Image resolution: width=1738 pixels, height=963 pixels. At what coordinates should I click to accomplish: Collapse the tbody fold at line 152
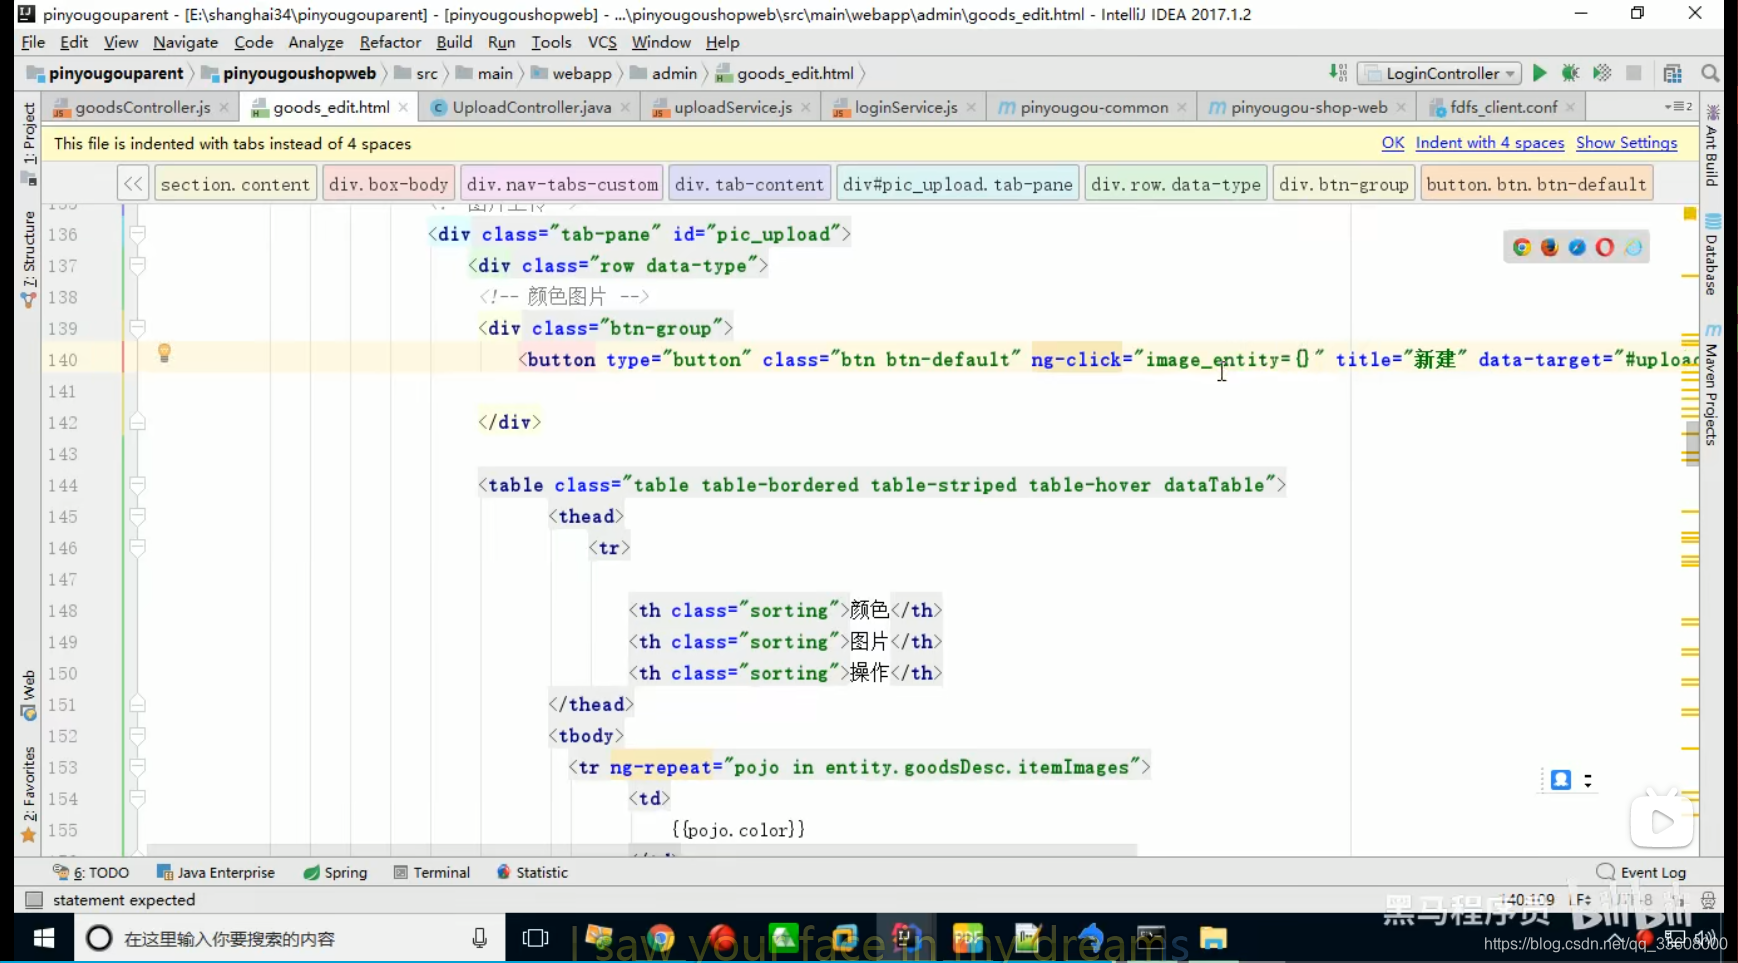point(138,736)
